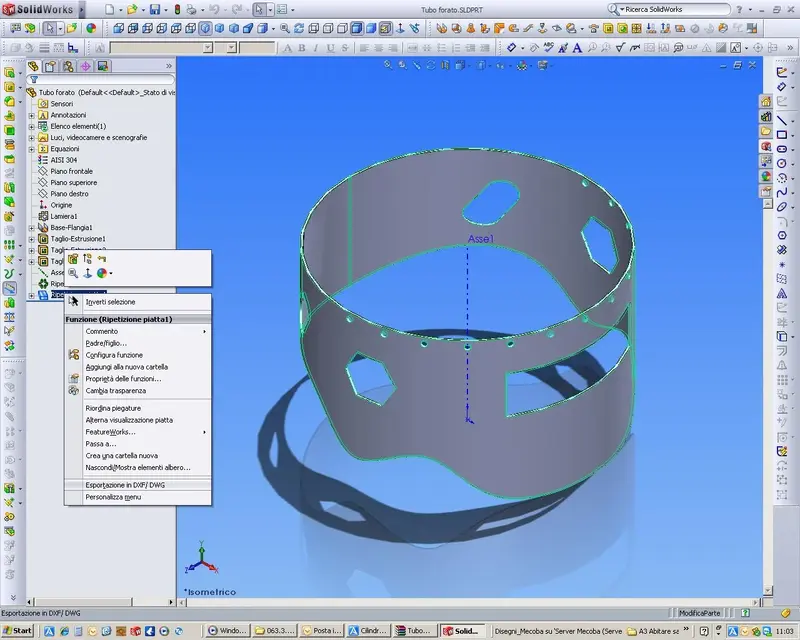800x640 pixels.
Task: Choose Esportazione in DXF/ DWG
Action: point(125,485)
